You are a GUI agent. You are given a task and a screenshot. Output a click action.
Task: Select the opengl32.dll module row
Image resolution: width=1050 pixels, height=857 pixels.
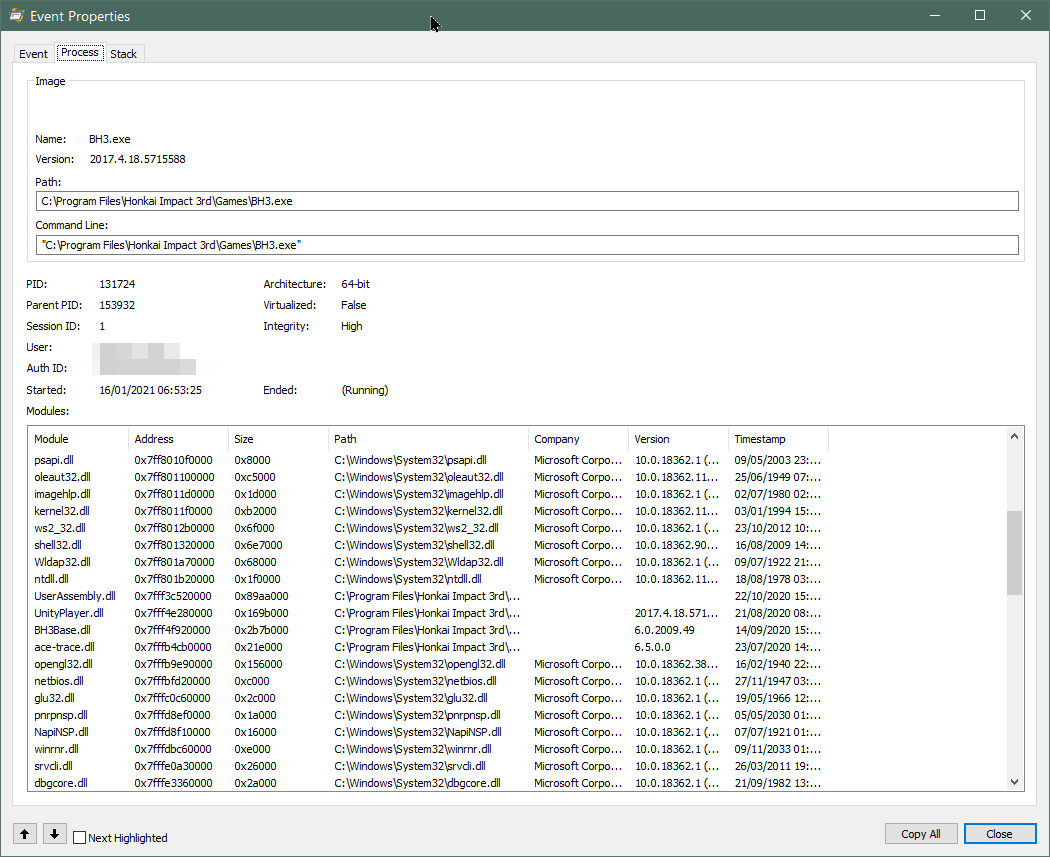(429, 664)
